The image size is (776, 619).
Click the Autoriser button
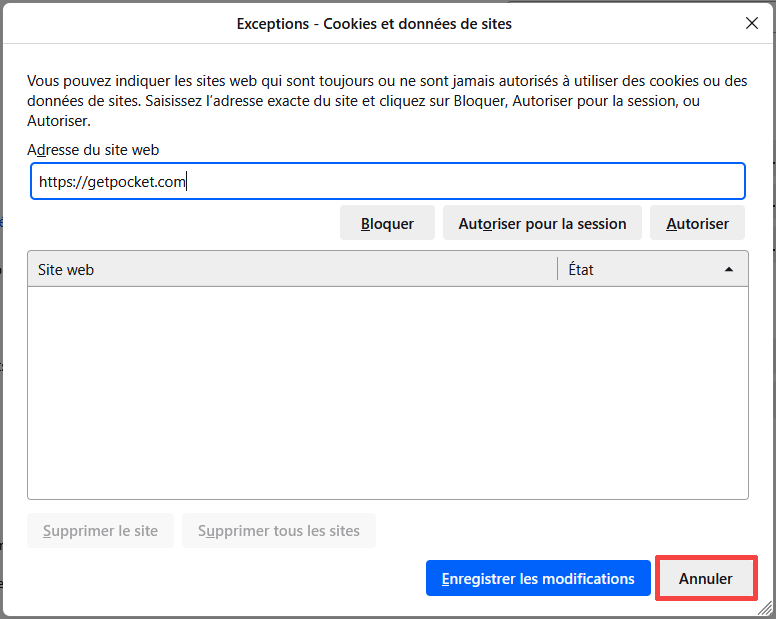tap(697, 223)
